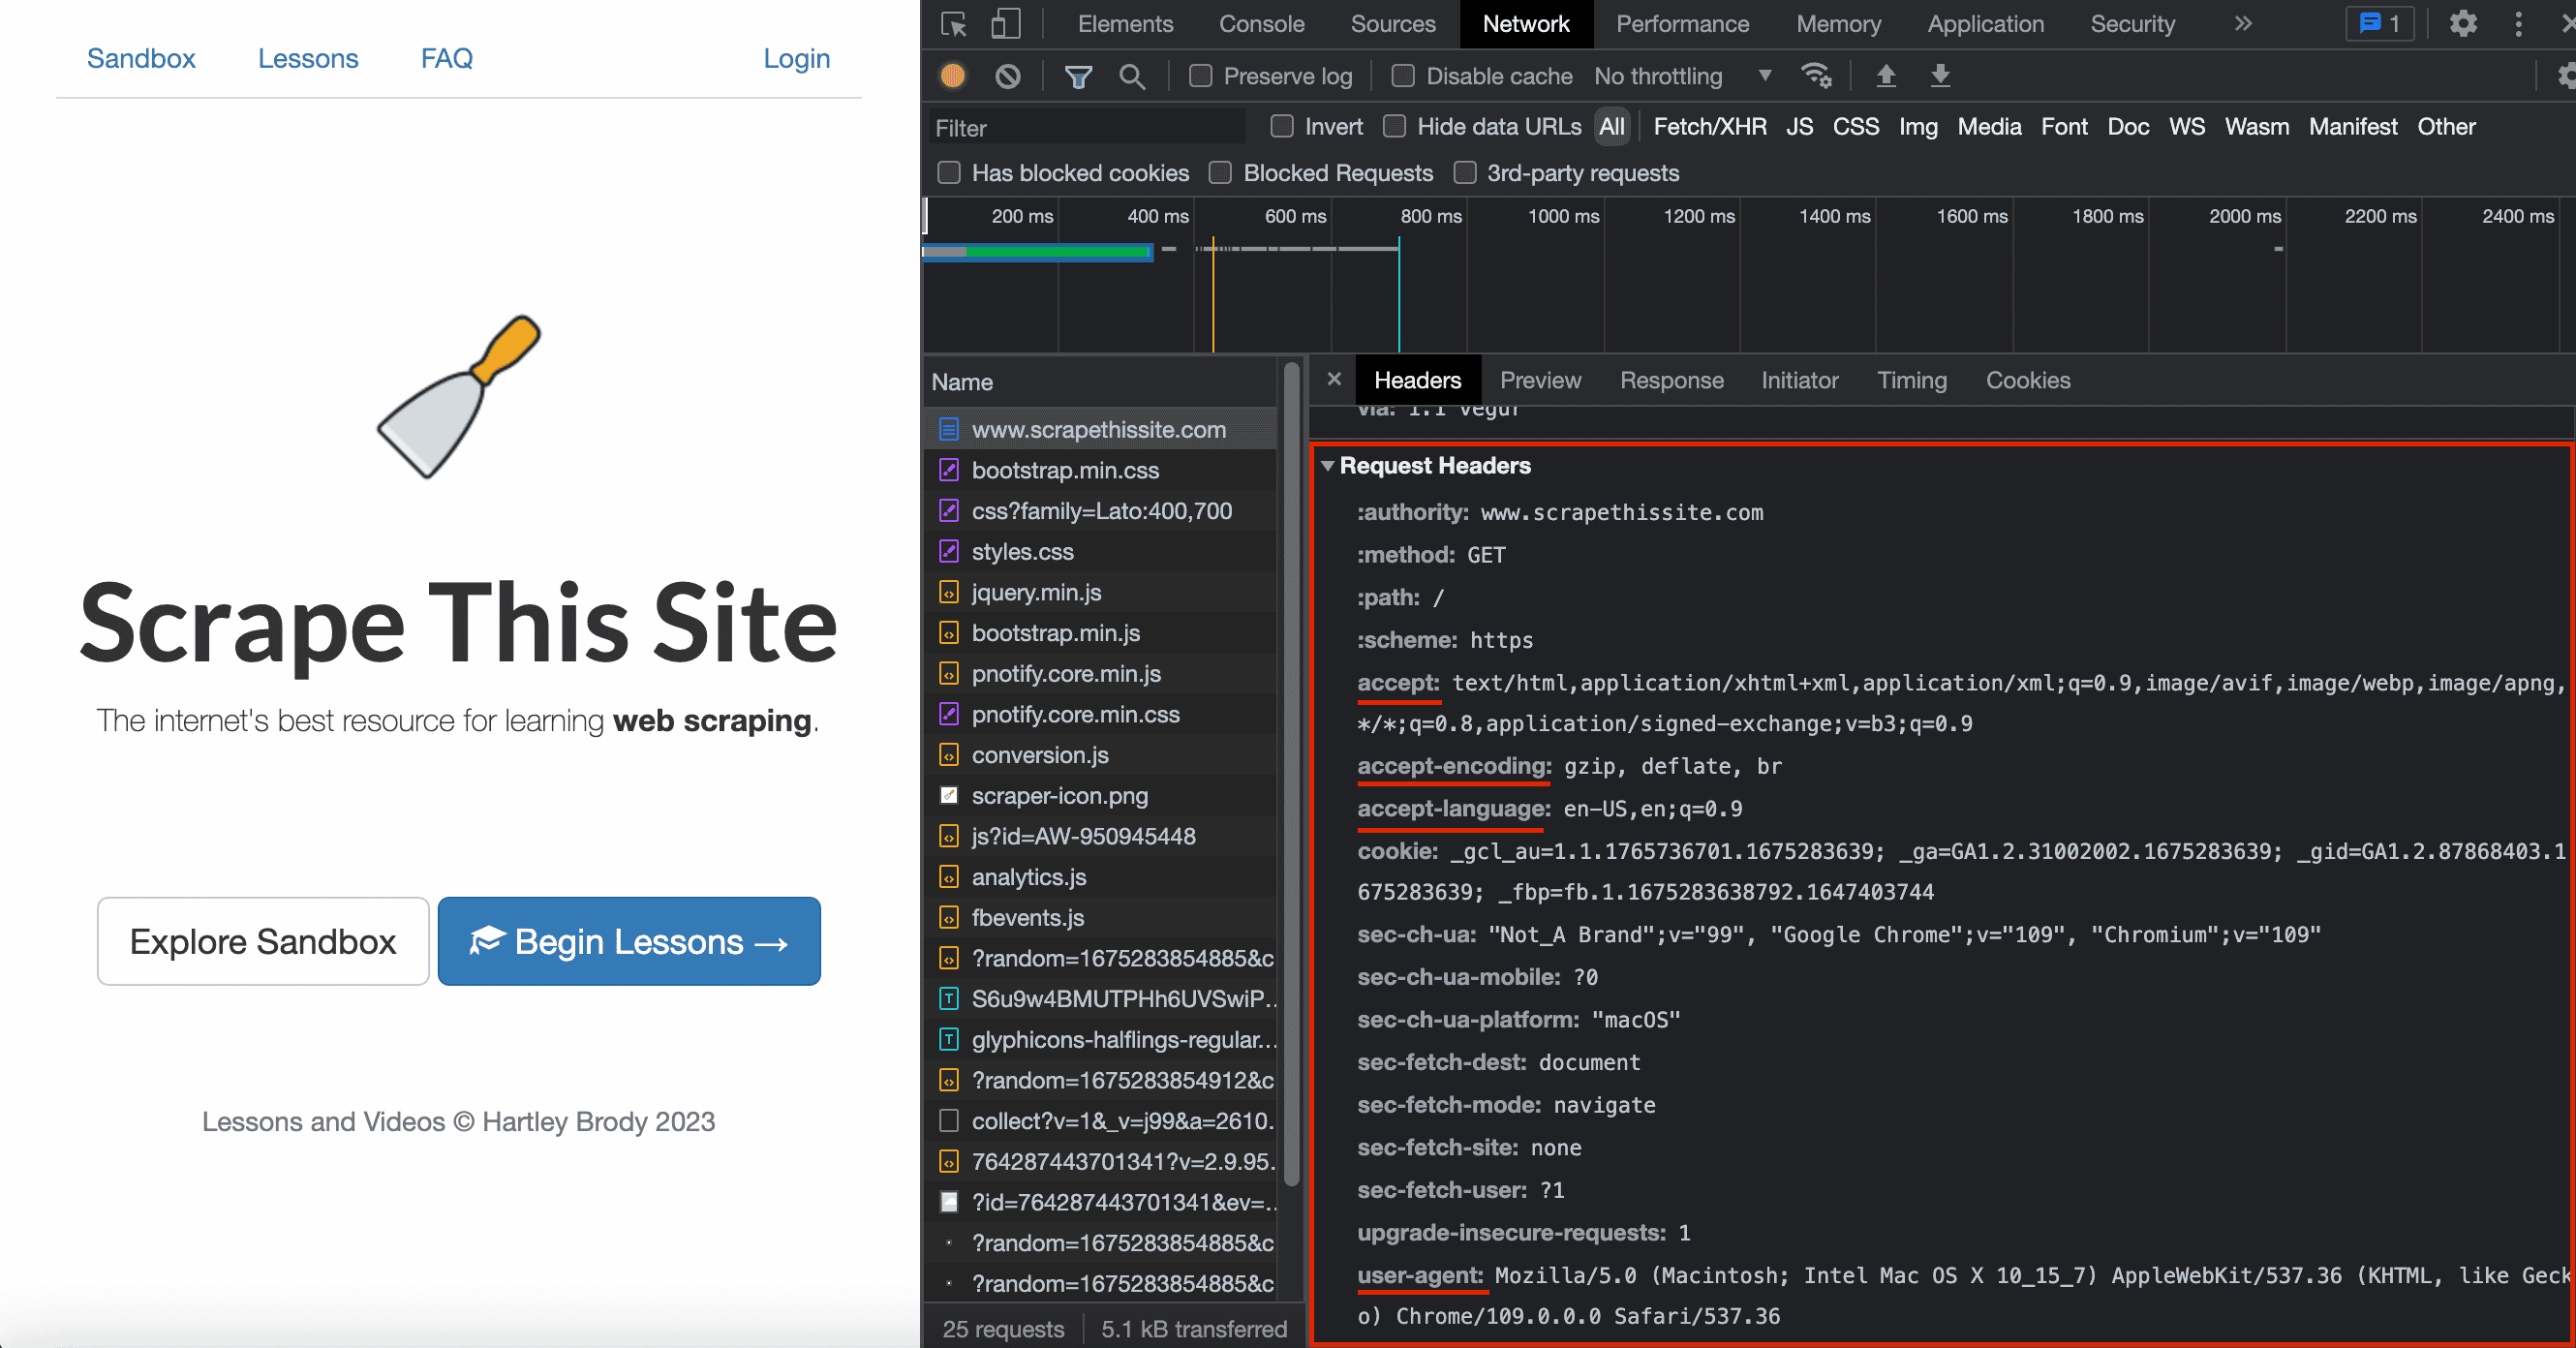Select the inspect element picker icon
This screenshot has height=1348, width=2576.
(954, 24)
